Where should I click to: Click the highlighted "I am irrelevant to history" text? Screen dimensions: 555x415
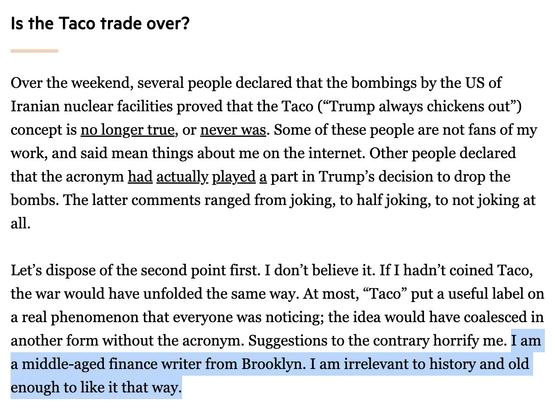(x=393, y=364)
